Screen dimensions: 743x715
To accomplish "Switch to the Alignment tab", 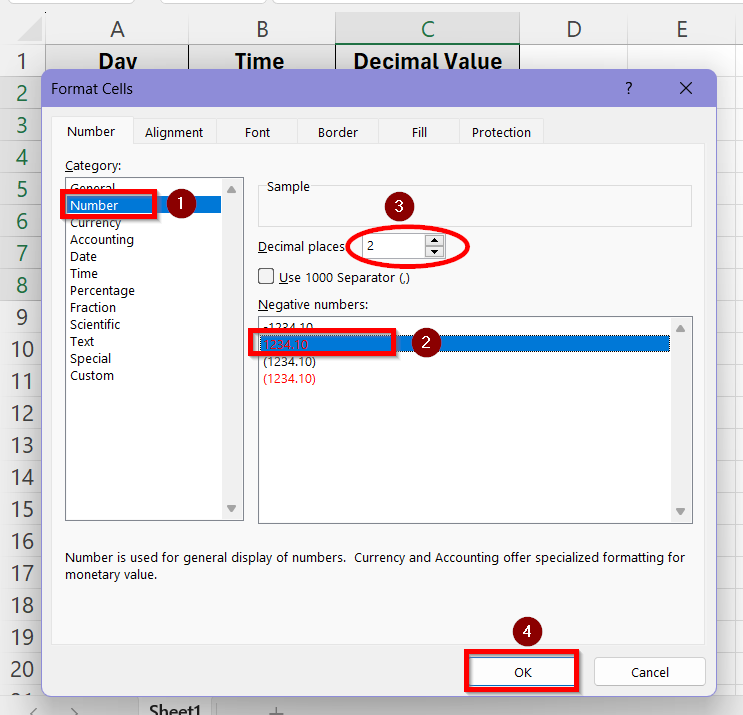I will pos(174,132).
